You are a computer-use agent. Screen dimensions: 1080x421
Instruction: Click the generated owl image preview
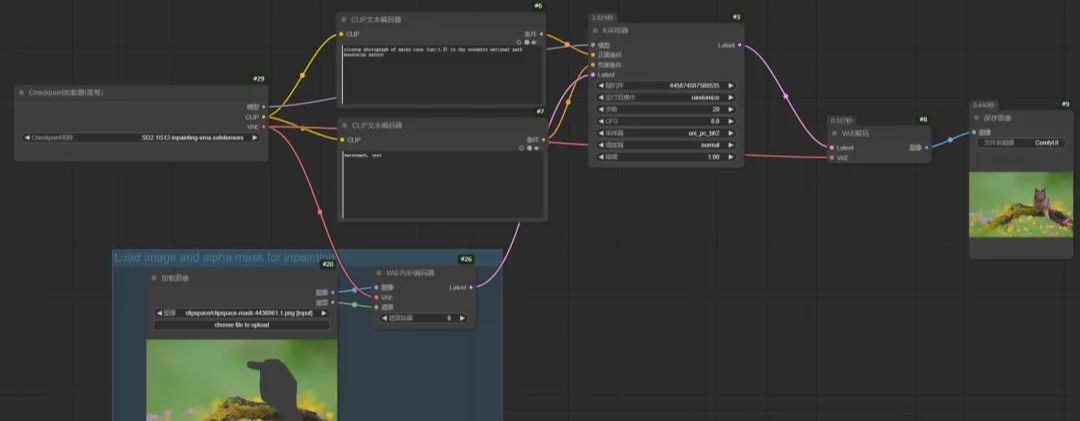point(1020,204)
